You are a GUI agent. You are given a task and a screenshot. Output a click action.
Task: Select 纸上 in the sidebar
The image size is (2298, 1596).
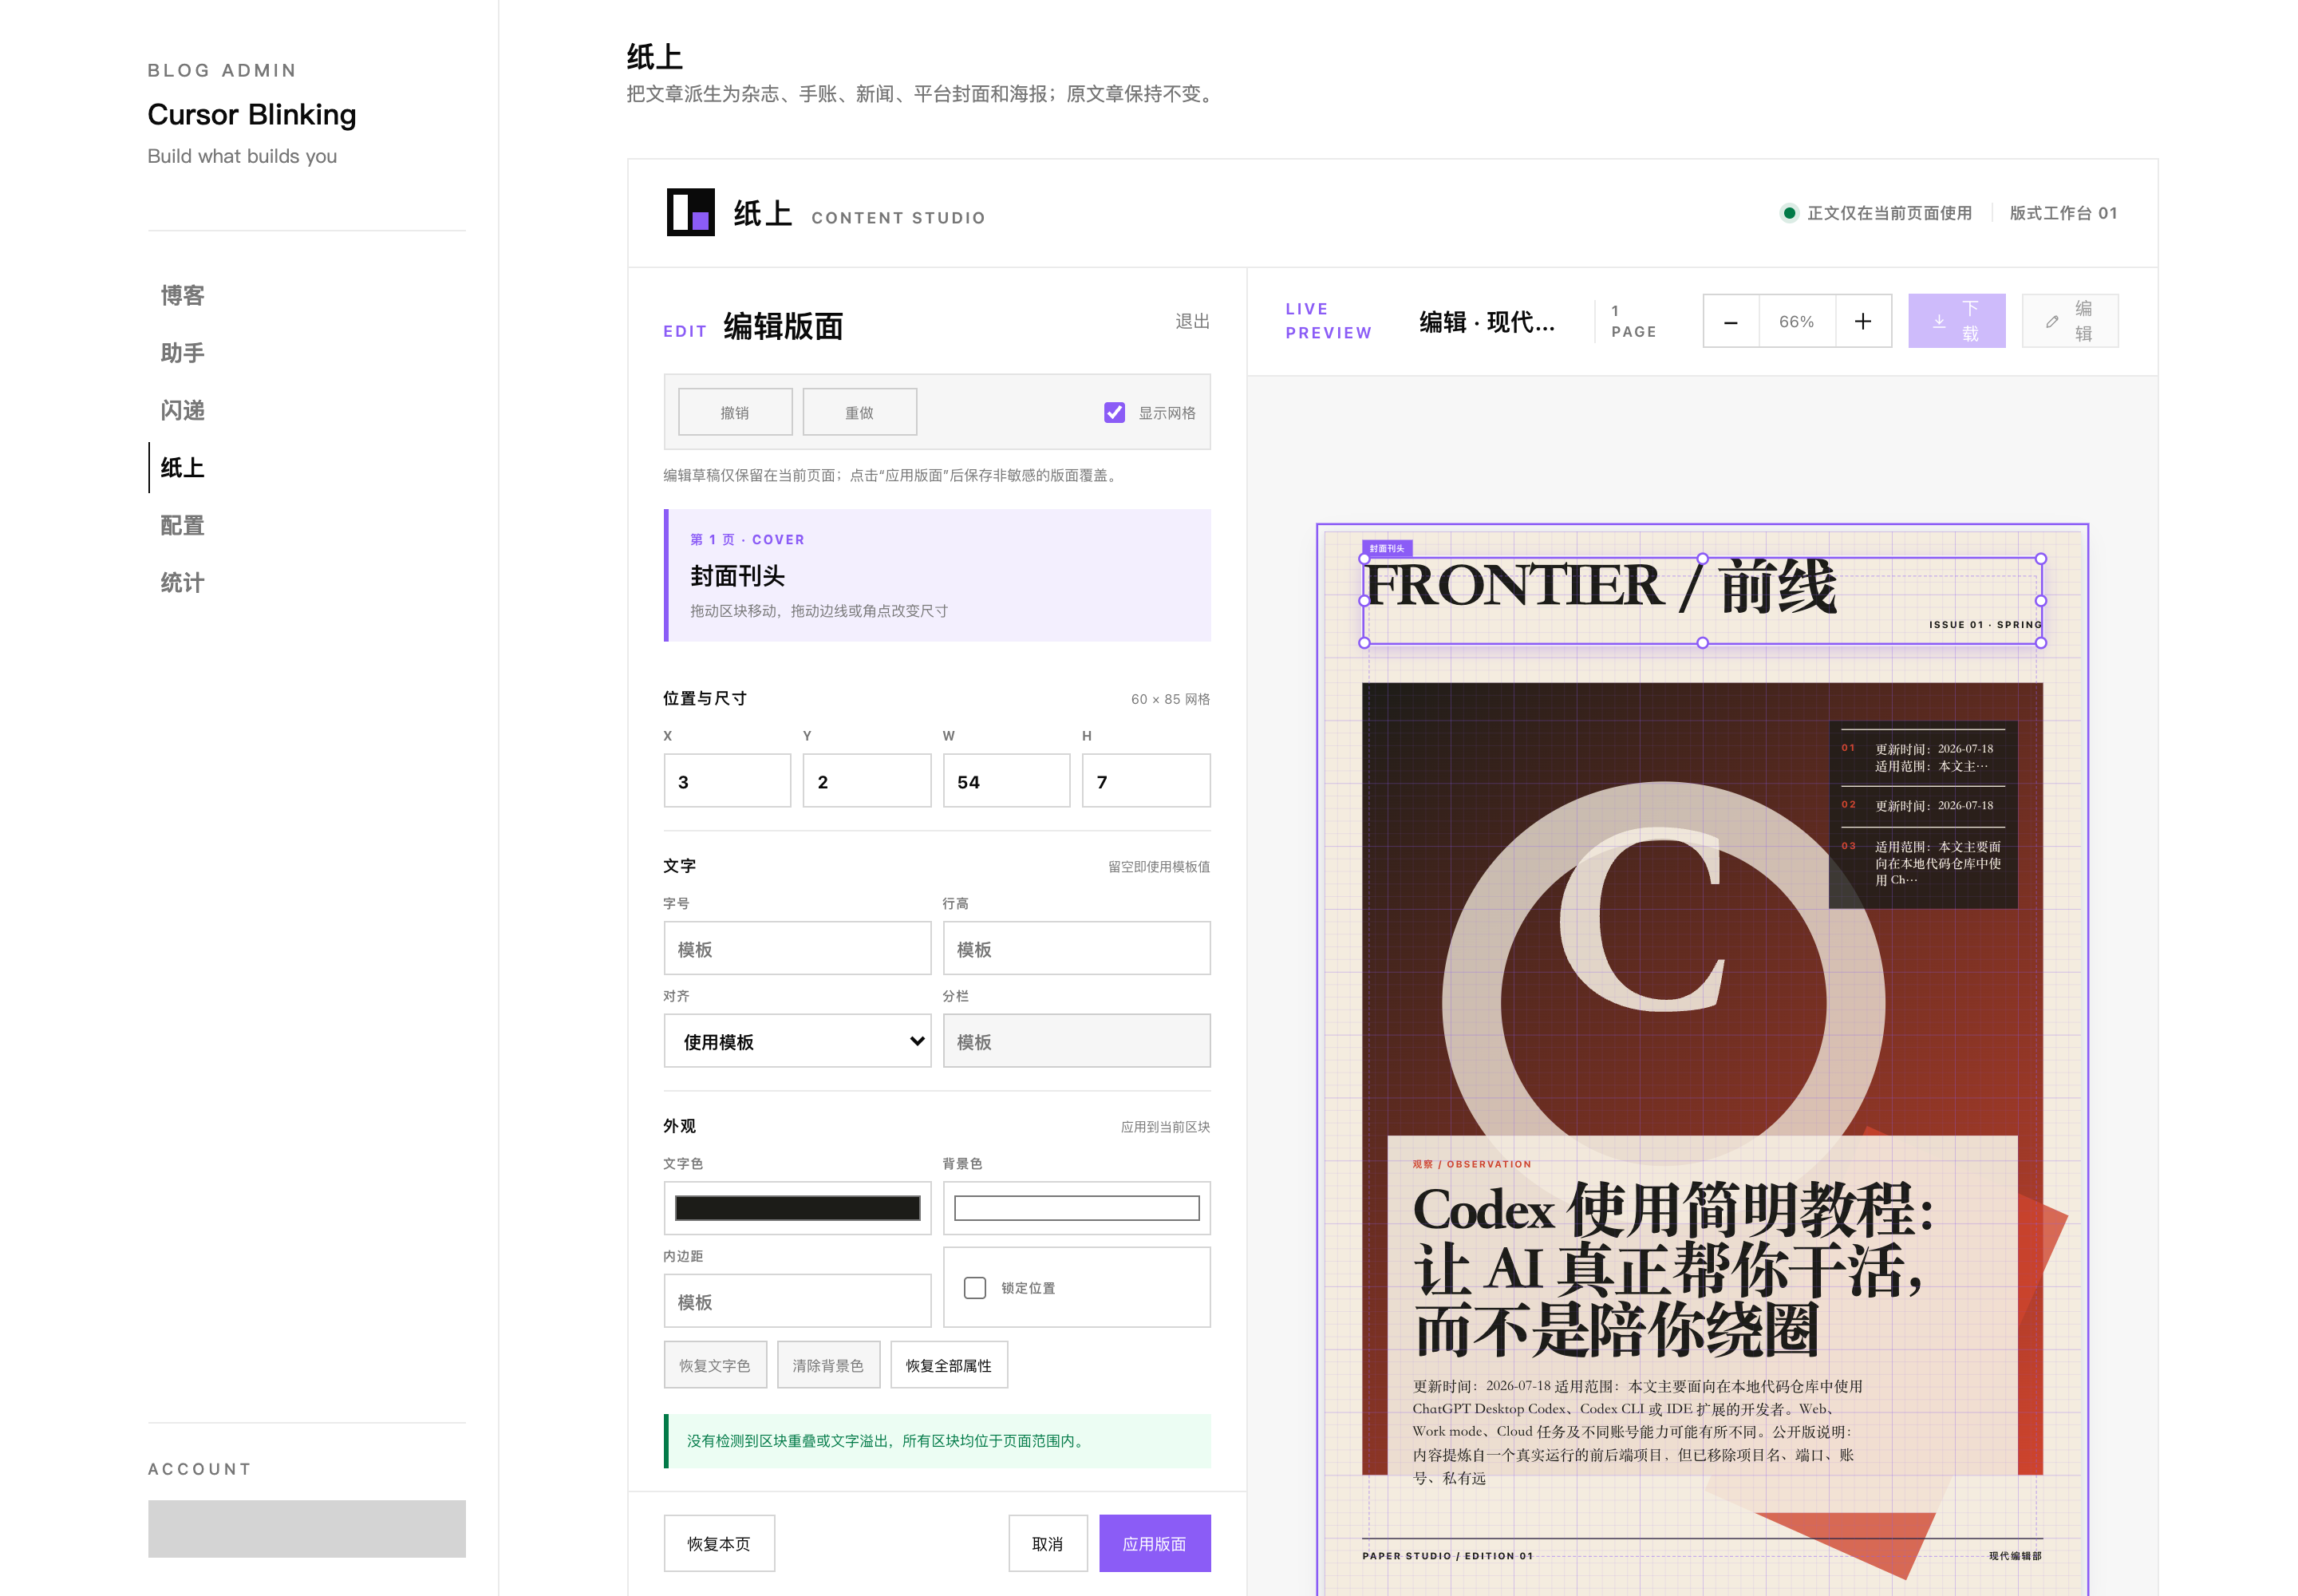182,467
